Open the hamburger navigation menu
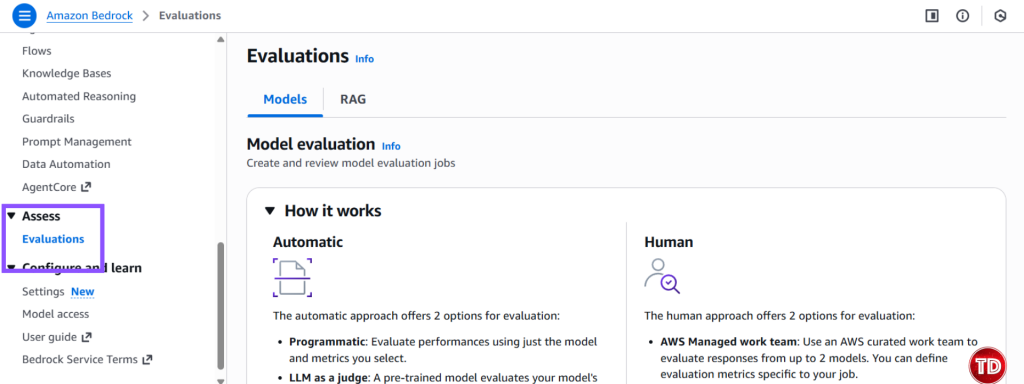Viewport: 1024px width, 384px height. click(24, 16)
